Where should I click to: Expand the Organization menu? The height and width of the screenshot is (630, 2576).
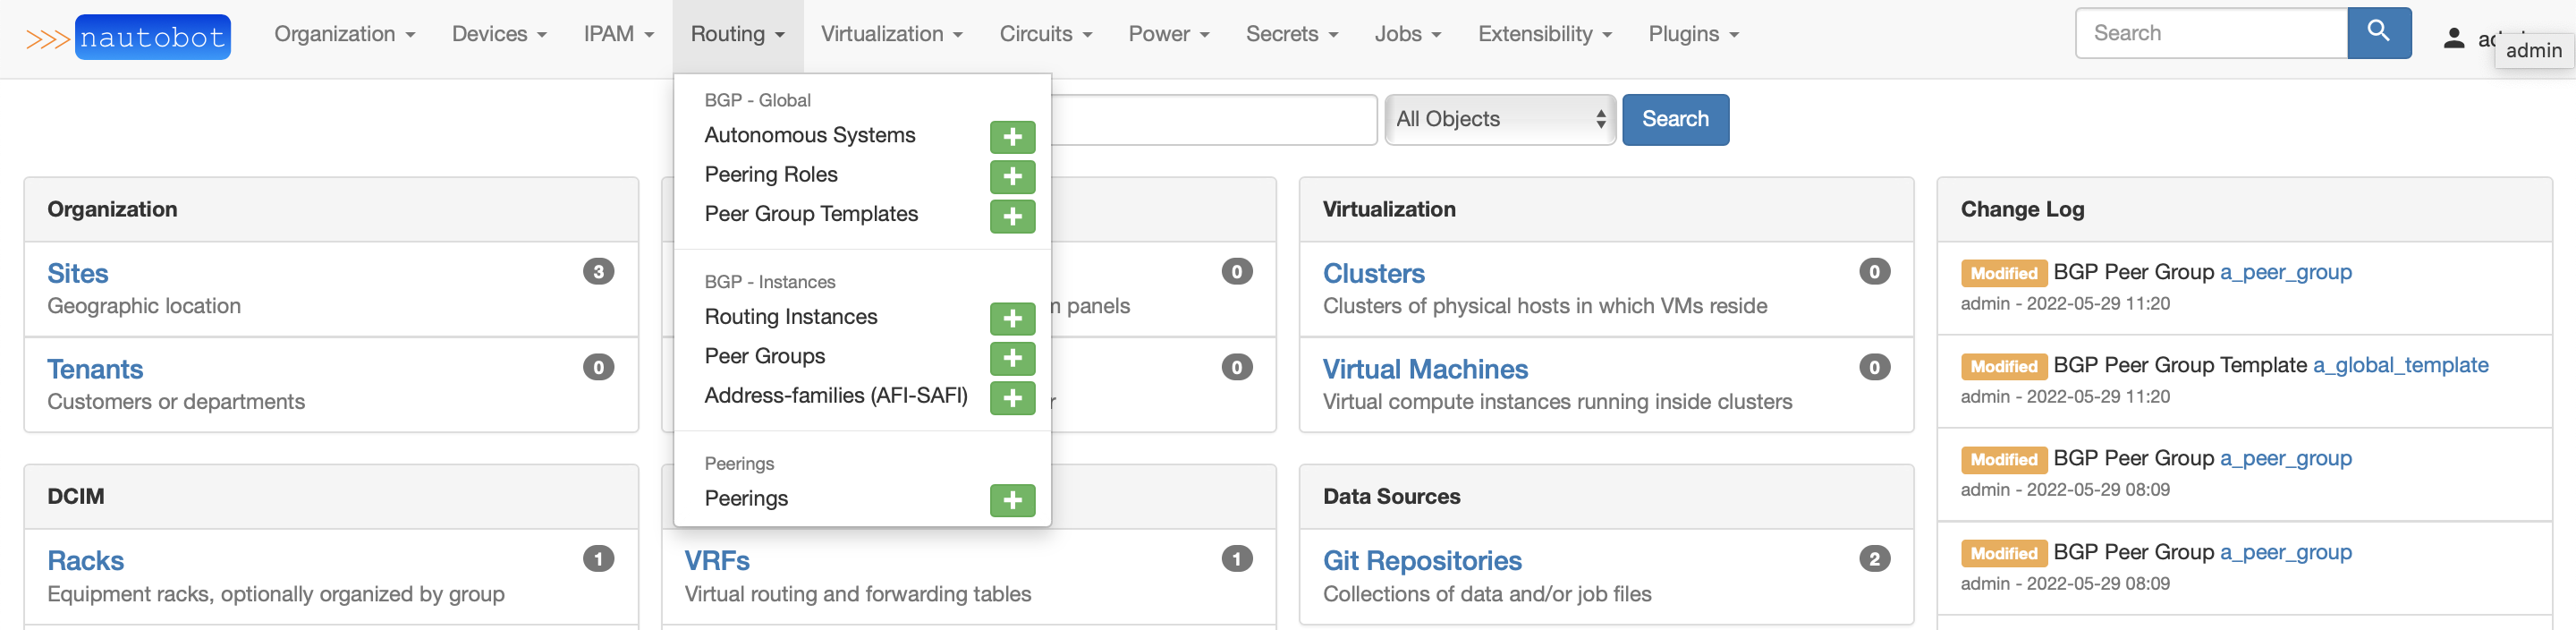344,34
